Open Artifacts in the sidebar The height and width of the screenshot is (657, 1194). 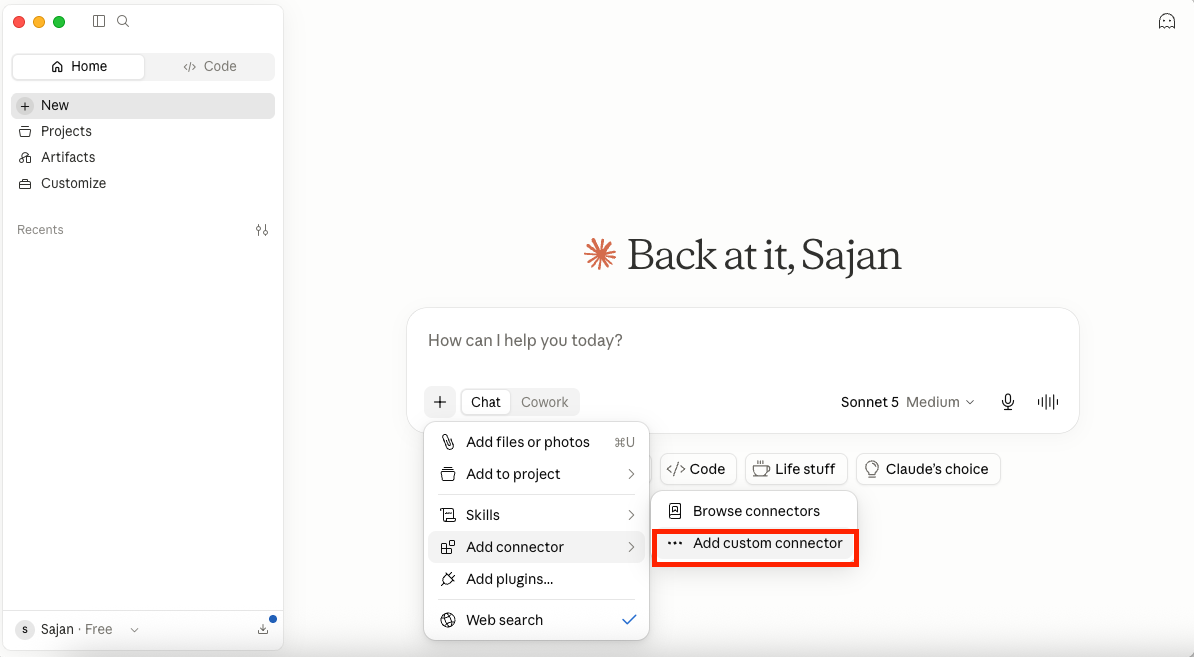coord(143,158)
